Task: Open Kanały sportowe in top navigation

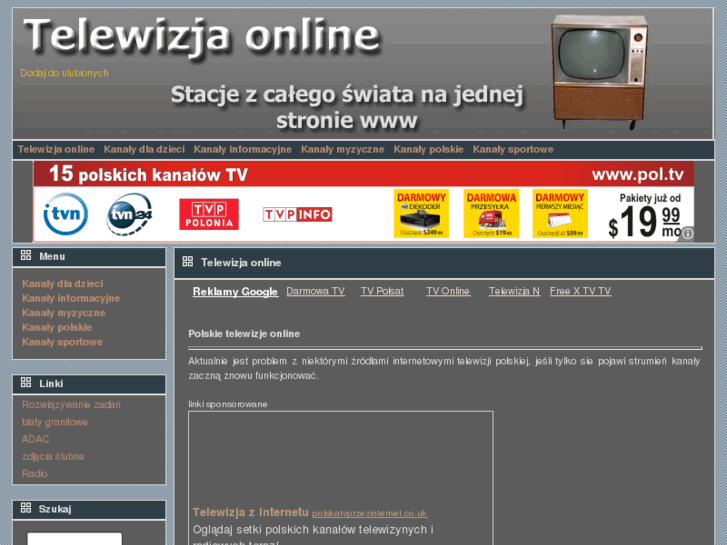Action: (513, 149)
